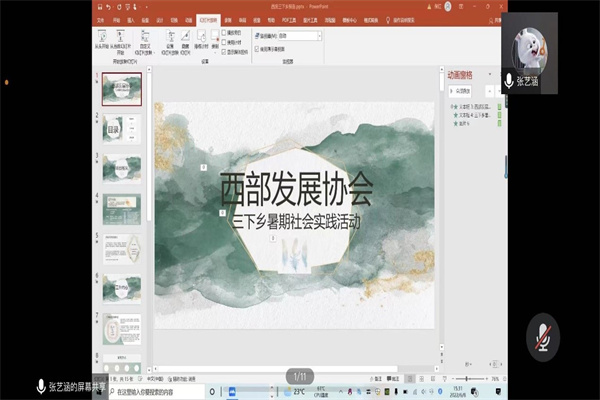Open the Monitor dropdown in ribbon

click(300, 36)
